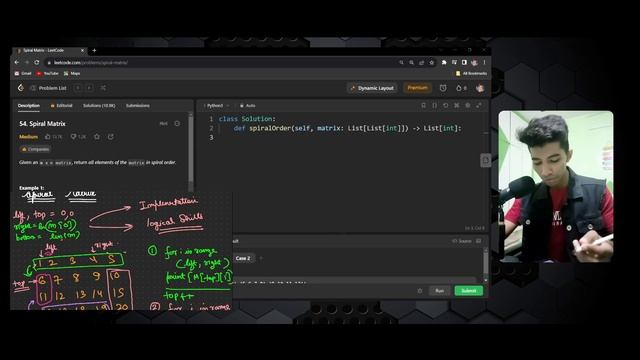The width and height of the screenshot is (640, 360).
Task: Open the Solutions tab
Action: click(99, 105)
